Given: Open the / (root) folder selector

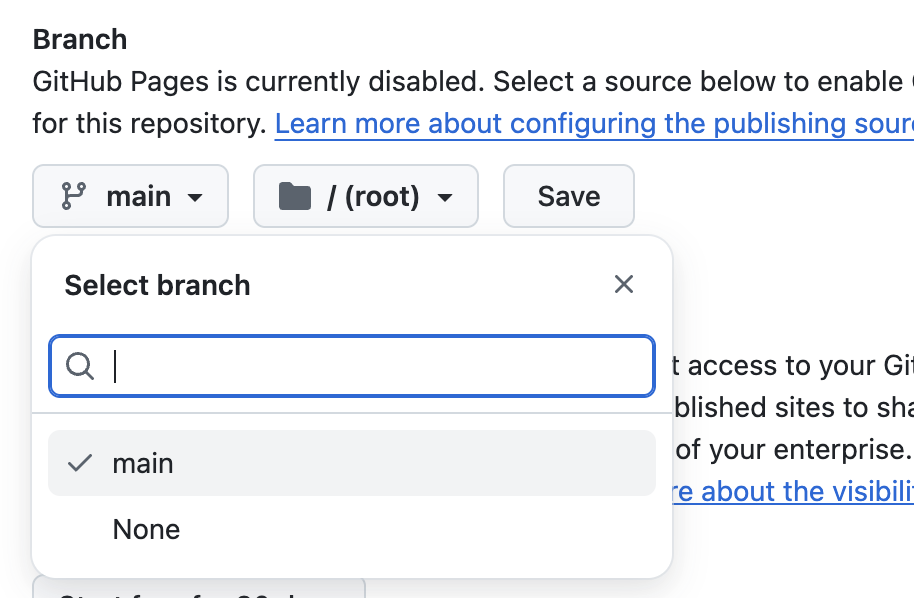Looking at the screenshot, I should [366, 196].
